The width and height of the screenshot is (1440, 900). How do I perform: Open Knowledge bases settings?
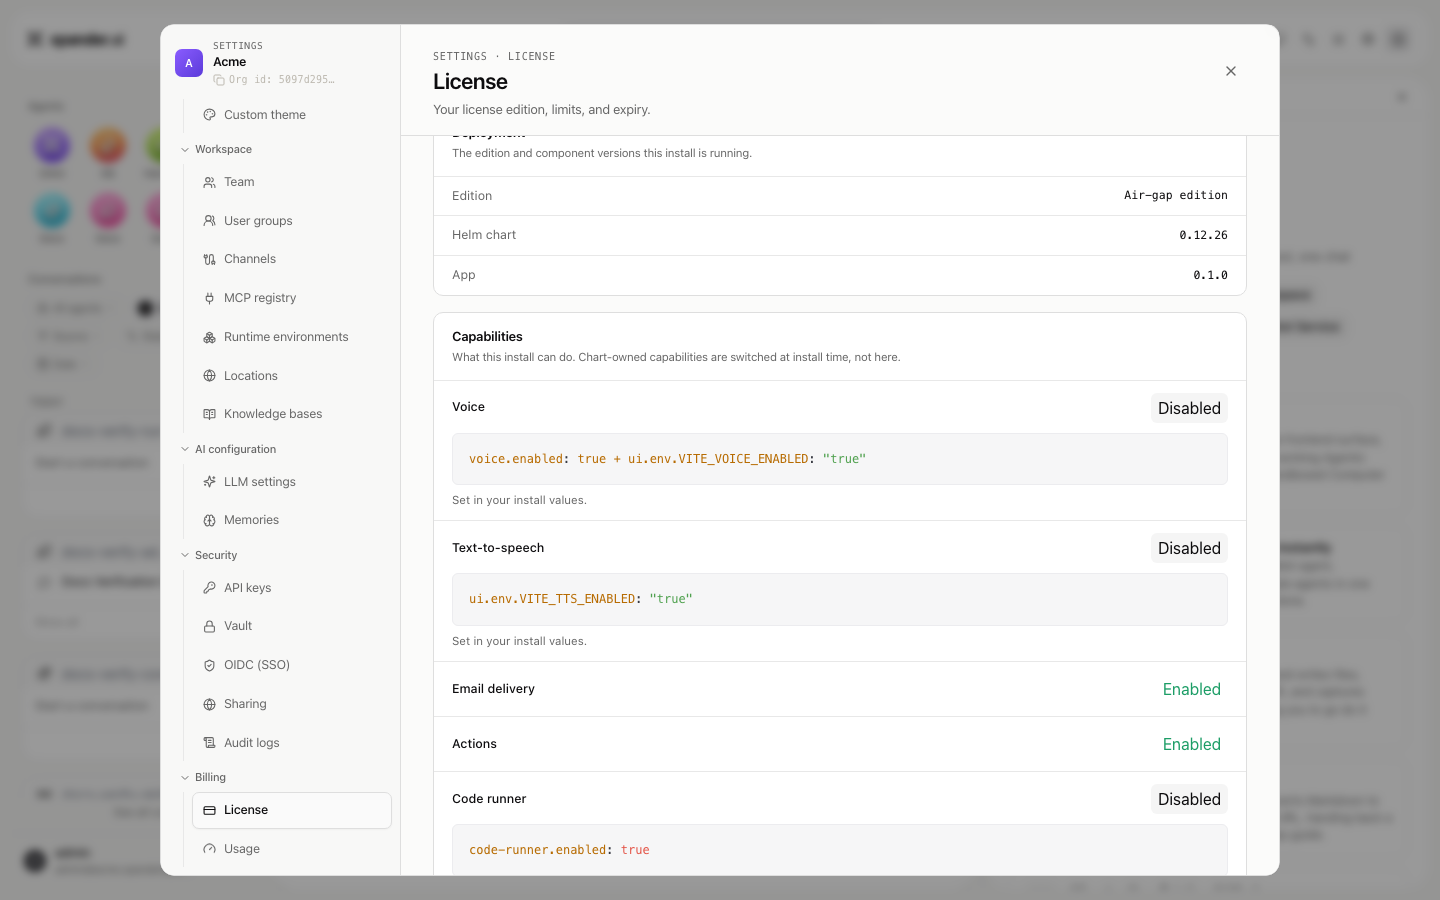[292, 414]
